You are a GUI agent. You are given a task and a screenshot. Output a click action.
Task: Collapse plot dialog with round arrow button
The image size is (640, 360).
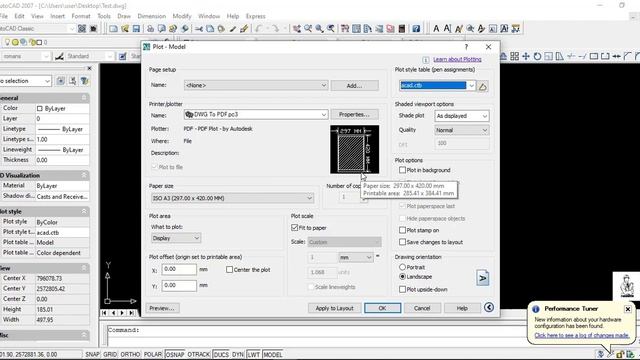pos(489,307)
